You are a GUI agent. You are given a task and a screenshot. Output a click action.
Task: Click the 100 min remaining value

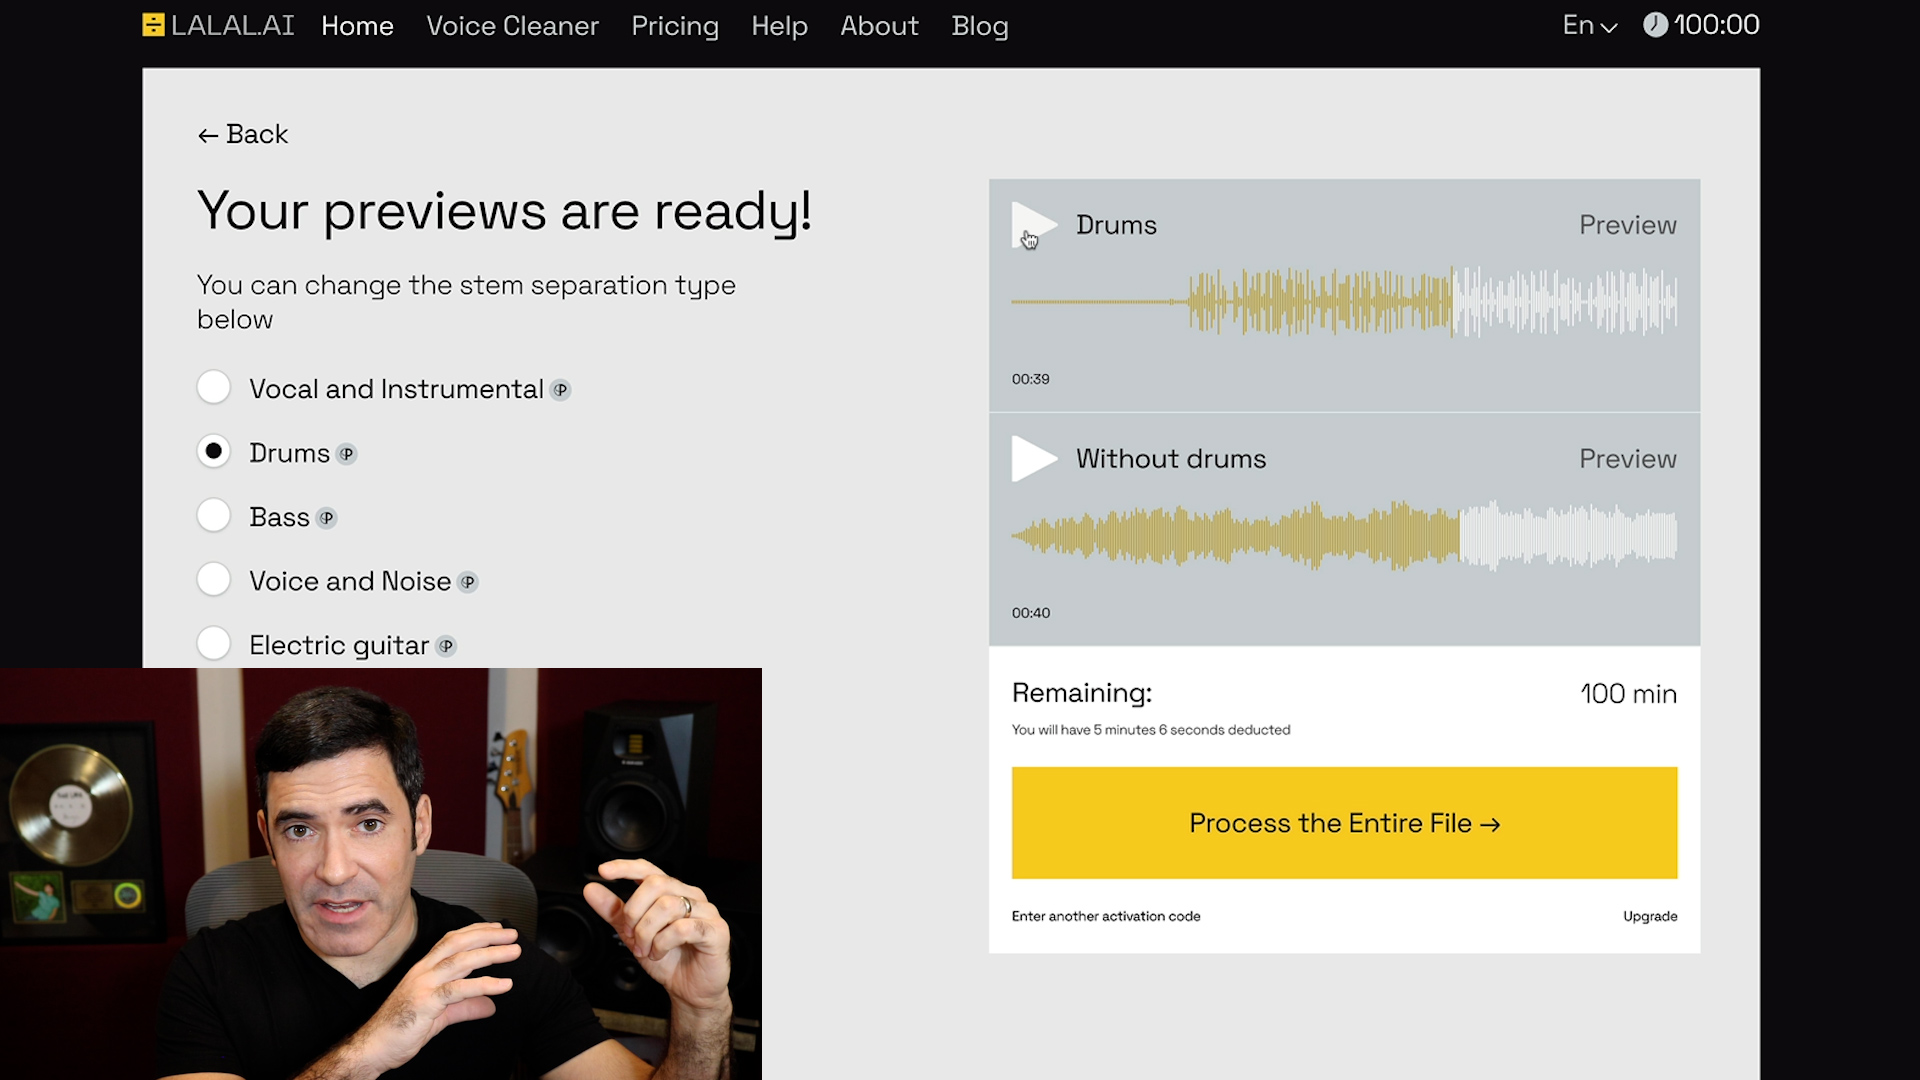[1628, 694]
